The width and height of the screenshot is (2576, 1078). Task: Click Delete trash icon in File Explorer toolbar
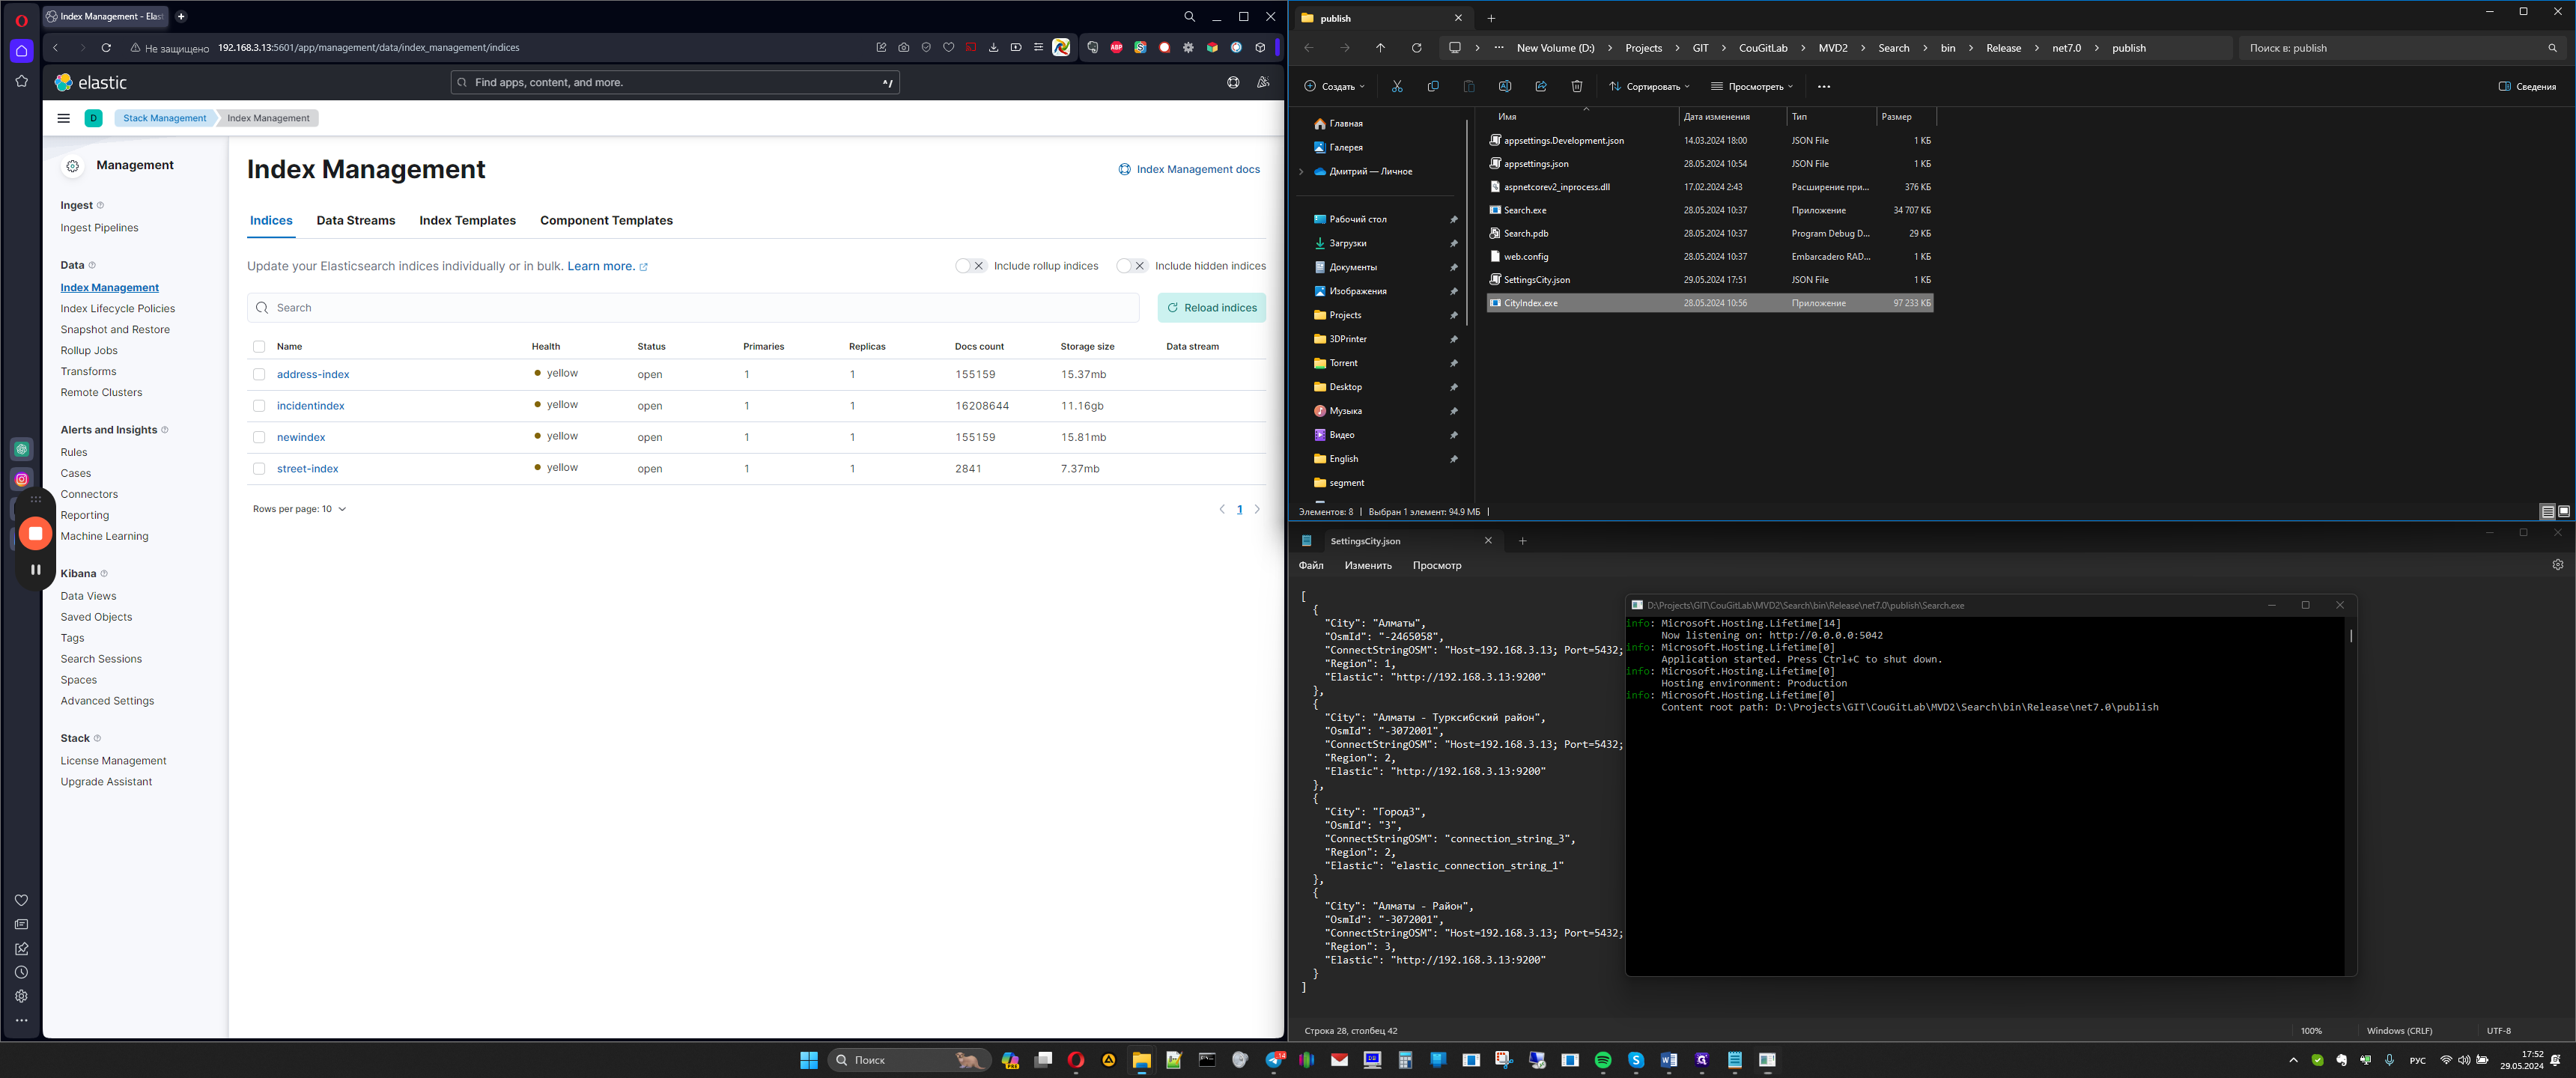pos(1577,86)
